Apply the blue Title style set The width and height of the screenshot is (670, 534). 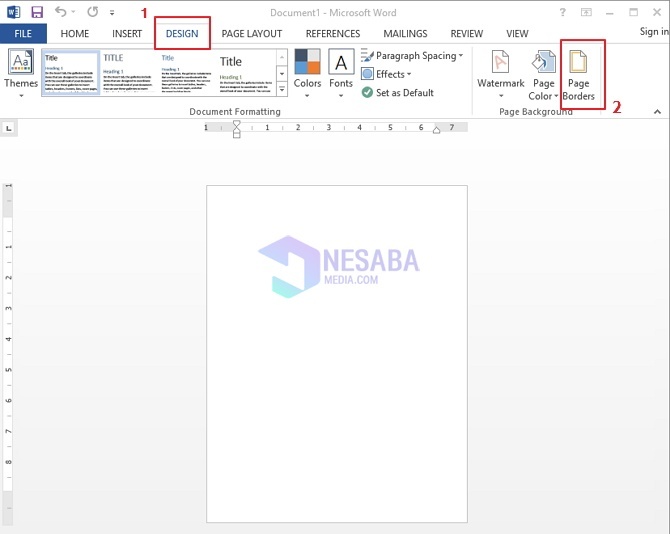[x=186, y=72]
